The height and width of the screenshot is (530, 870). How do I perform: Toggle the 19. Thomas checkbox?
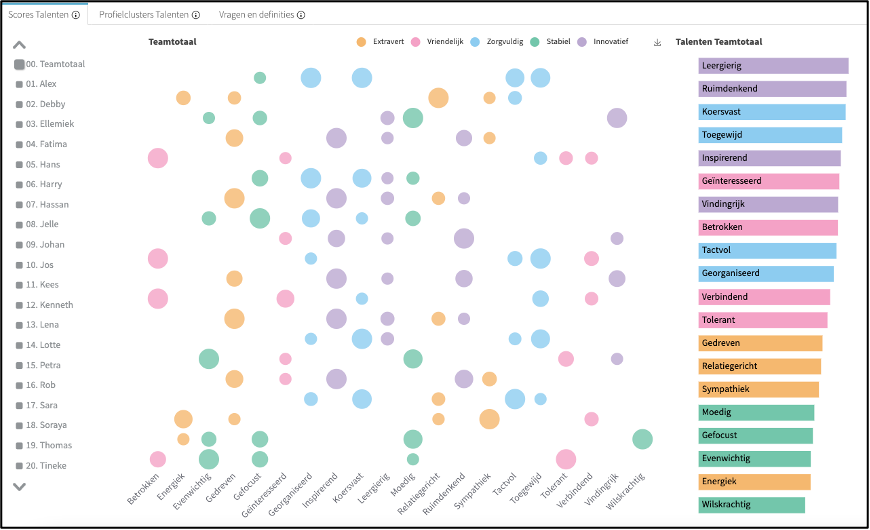(19, 446)
